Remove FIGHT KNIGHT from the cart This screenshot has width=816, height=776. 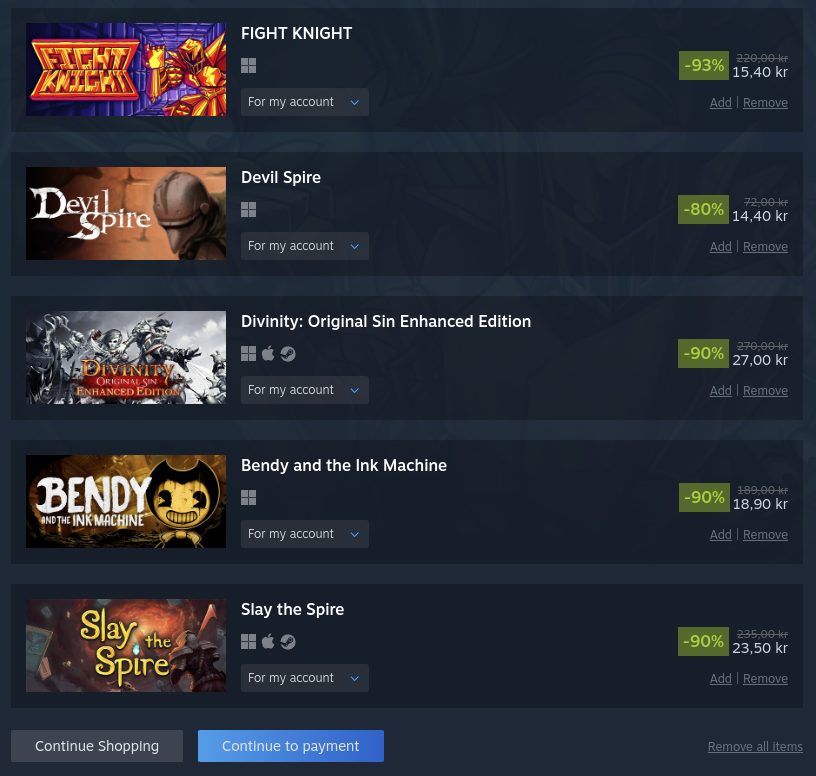[765, 103]
